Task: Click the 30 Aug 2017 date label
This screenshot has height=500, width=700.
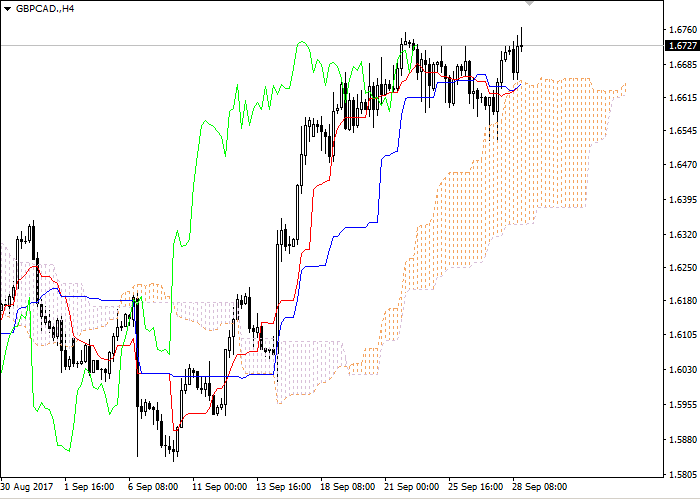Action: tap(27, 487)
